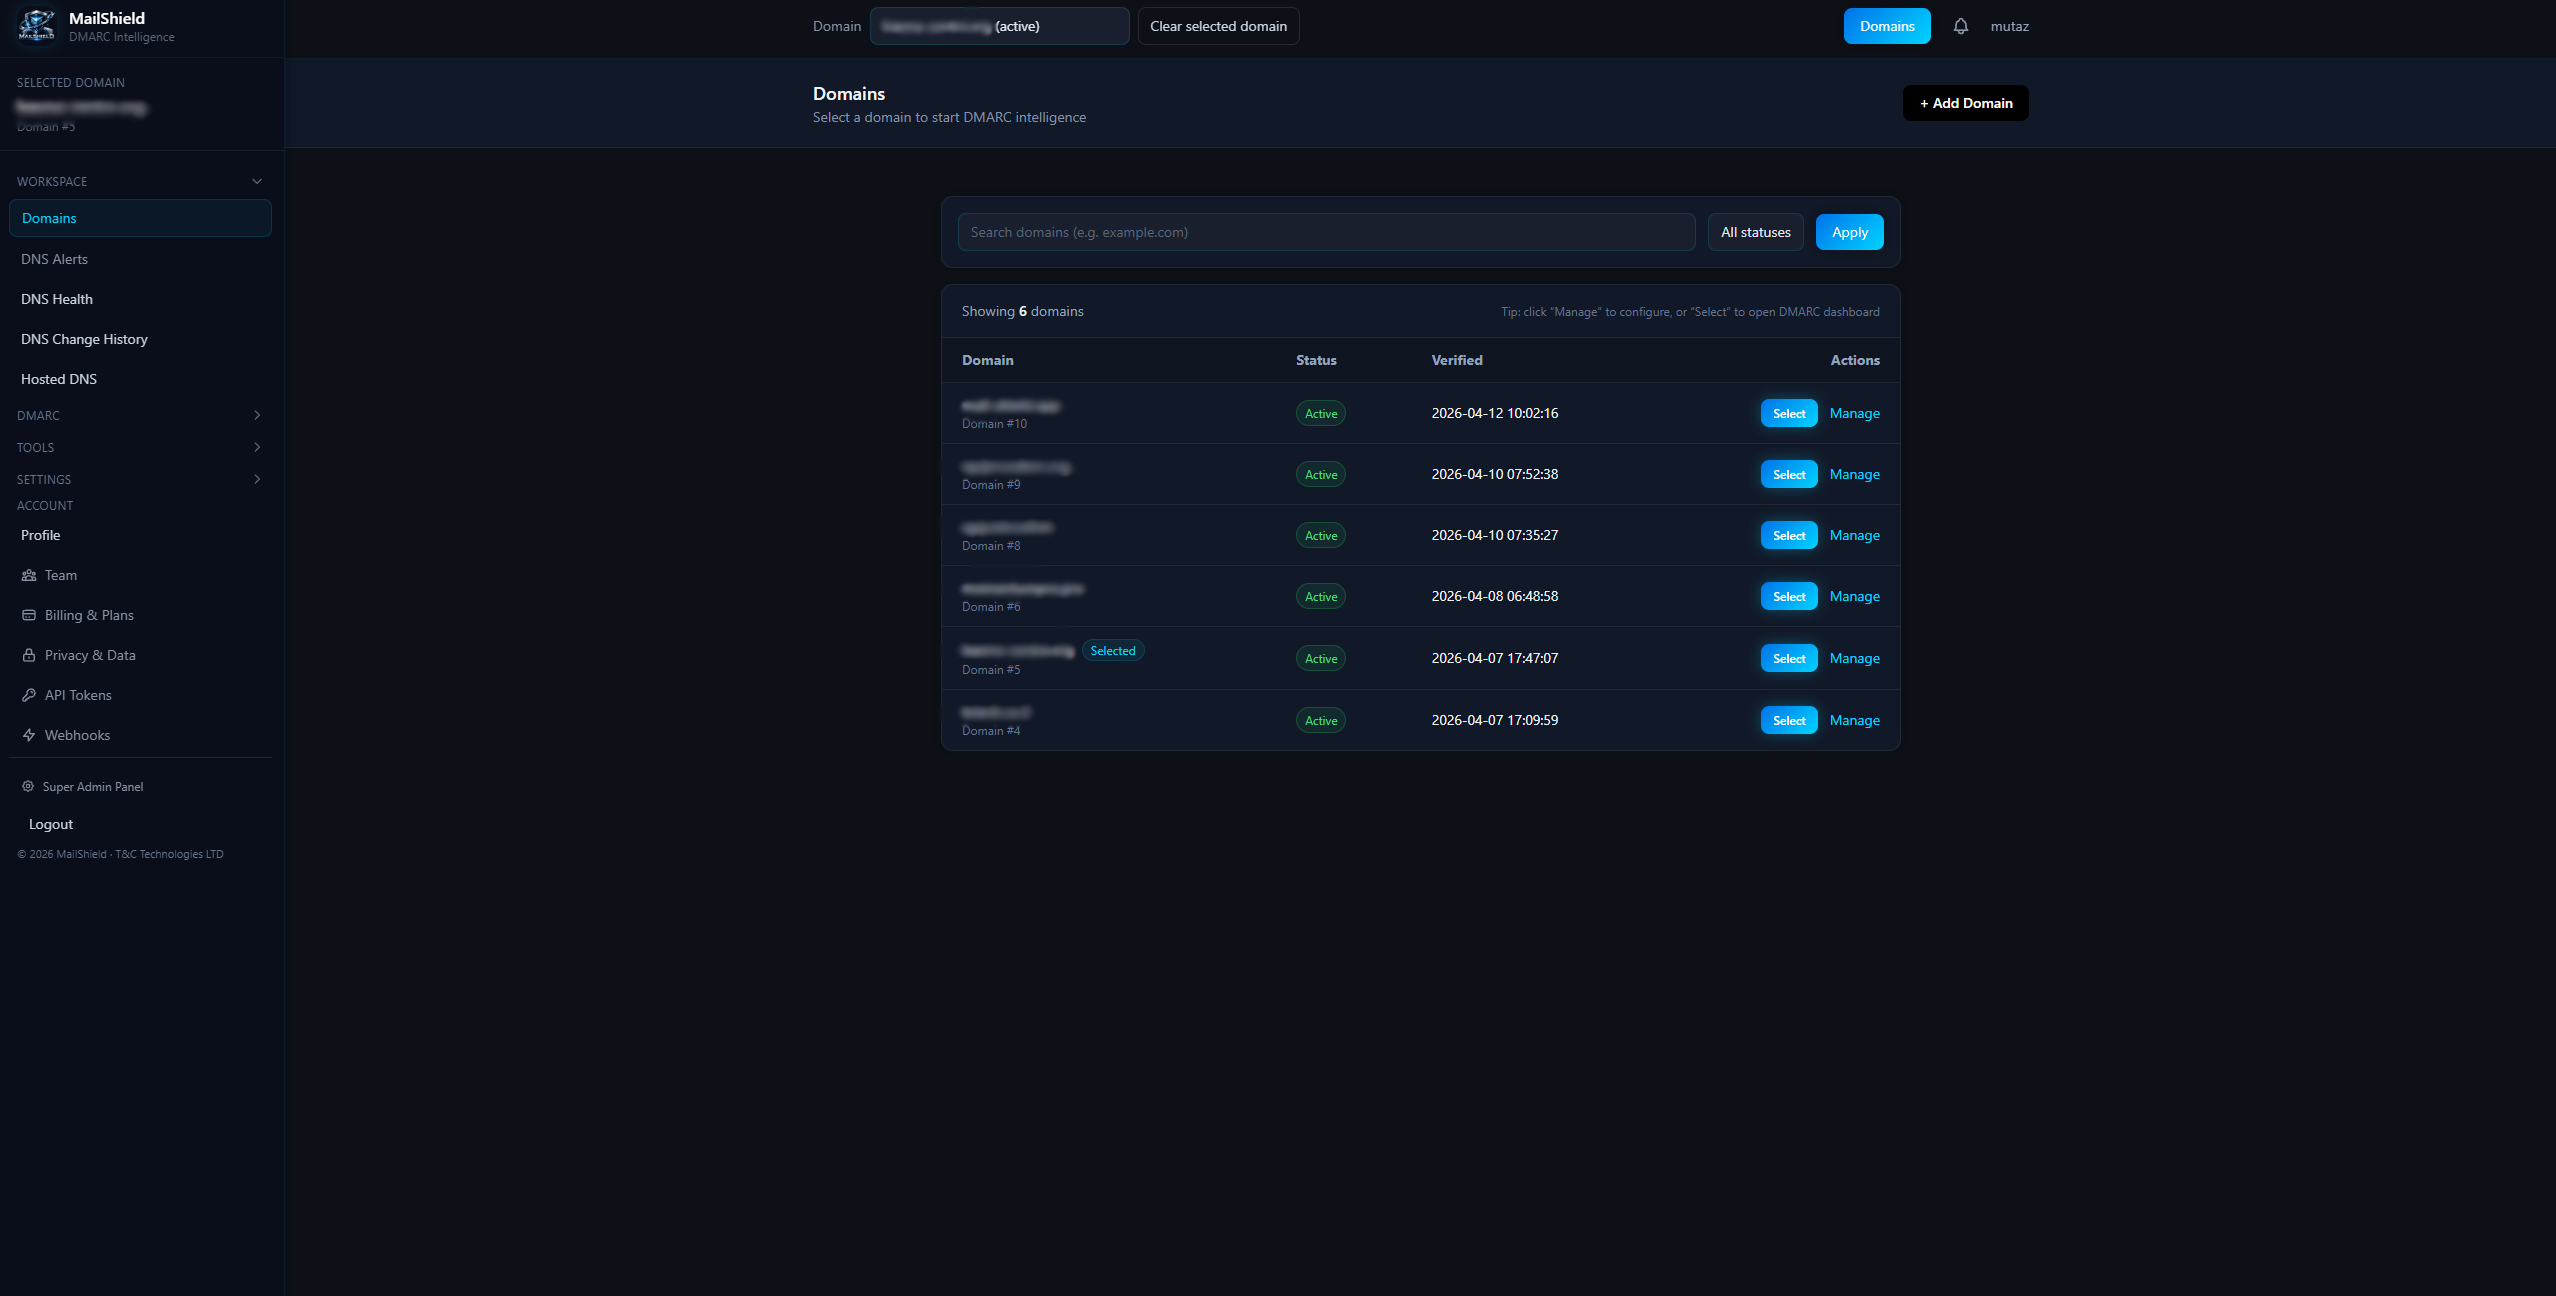2556x1296 pixels.
Task: Focus the Search domains input field
Action: coord(1326,232)
